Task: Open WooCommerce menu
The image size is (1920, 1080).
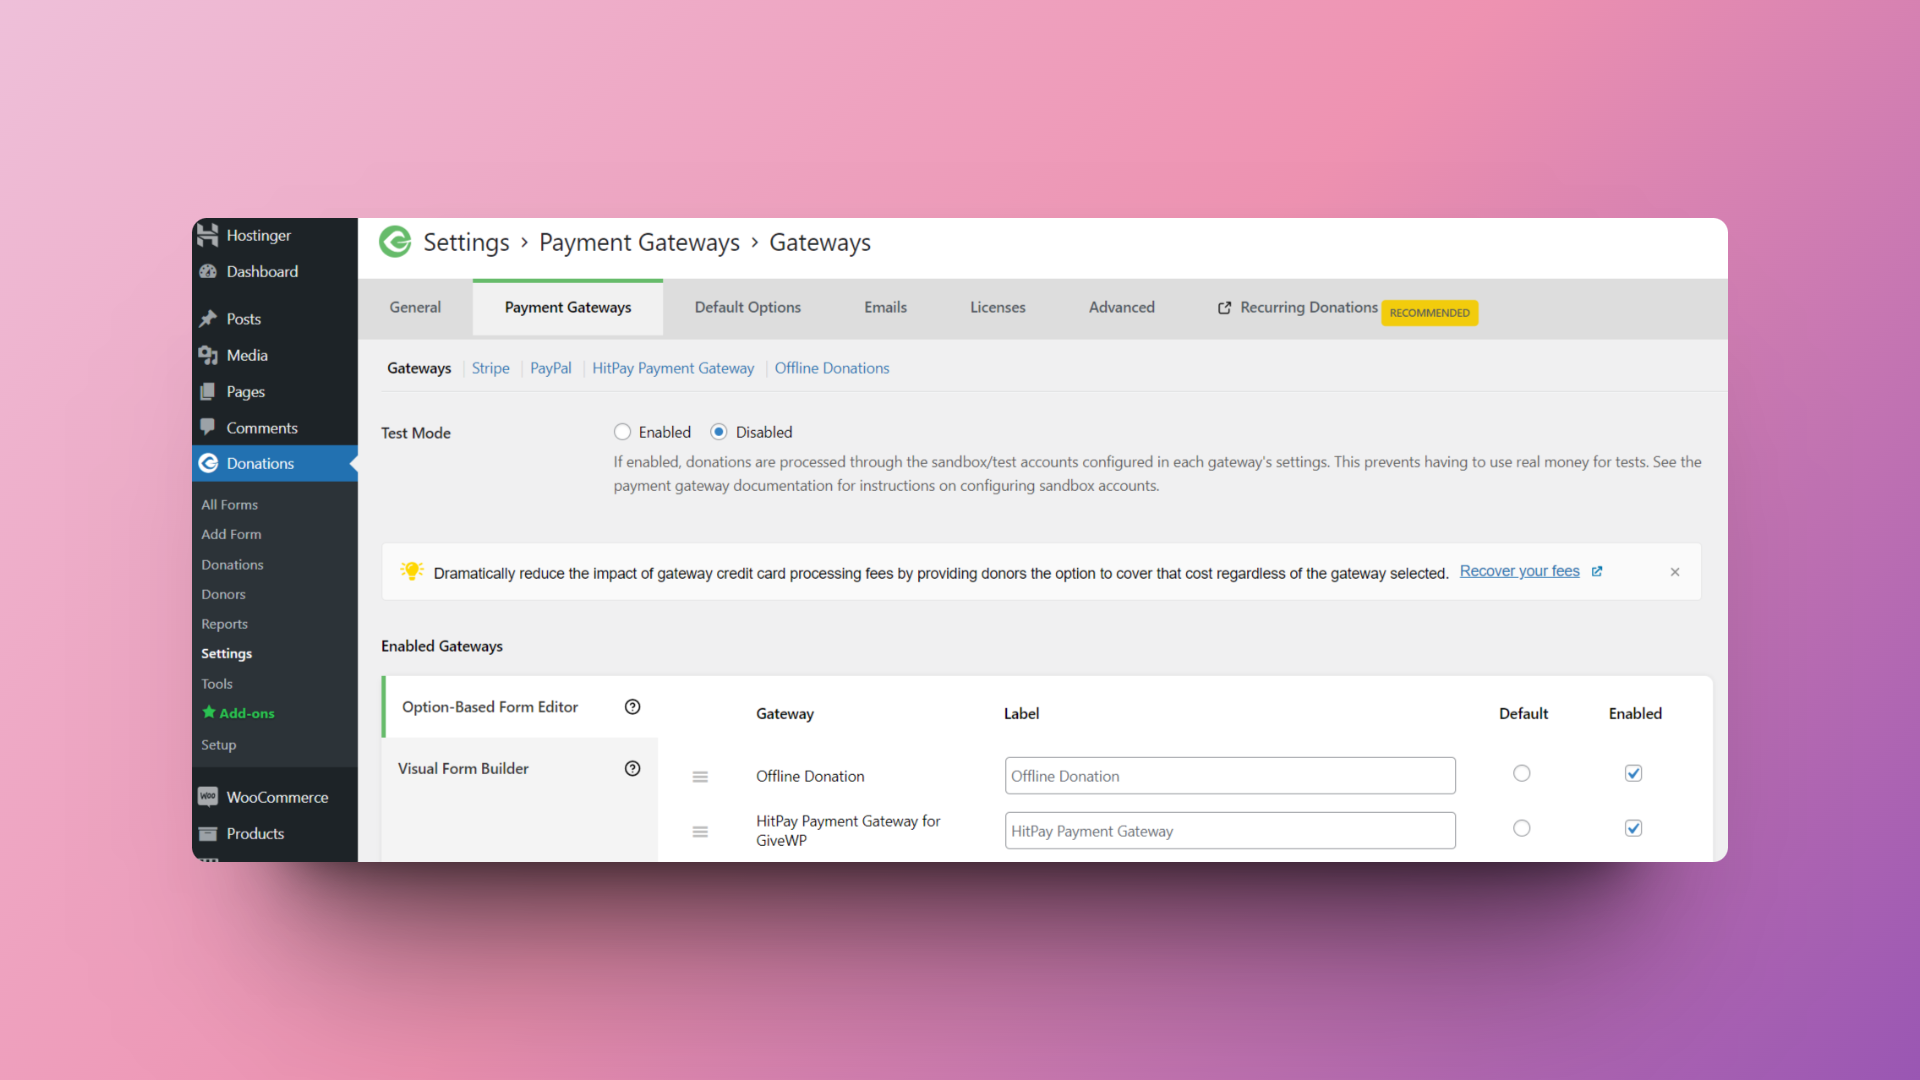Action: [x=275, y=797]
